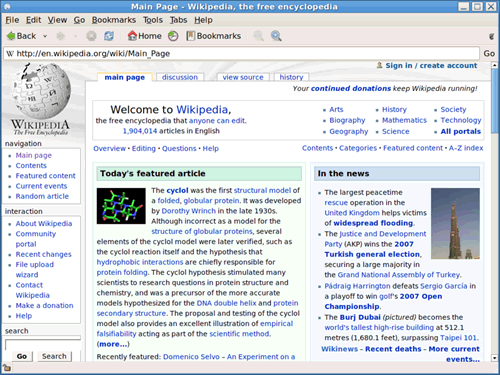Open the Bookmarks menu
Screen dimensions: 500x375
[114, 20]
